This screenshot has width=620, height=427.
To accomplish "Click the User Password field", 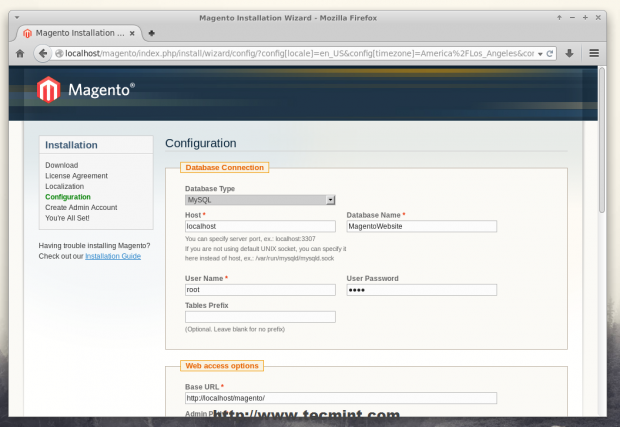I will point(422,290).
